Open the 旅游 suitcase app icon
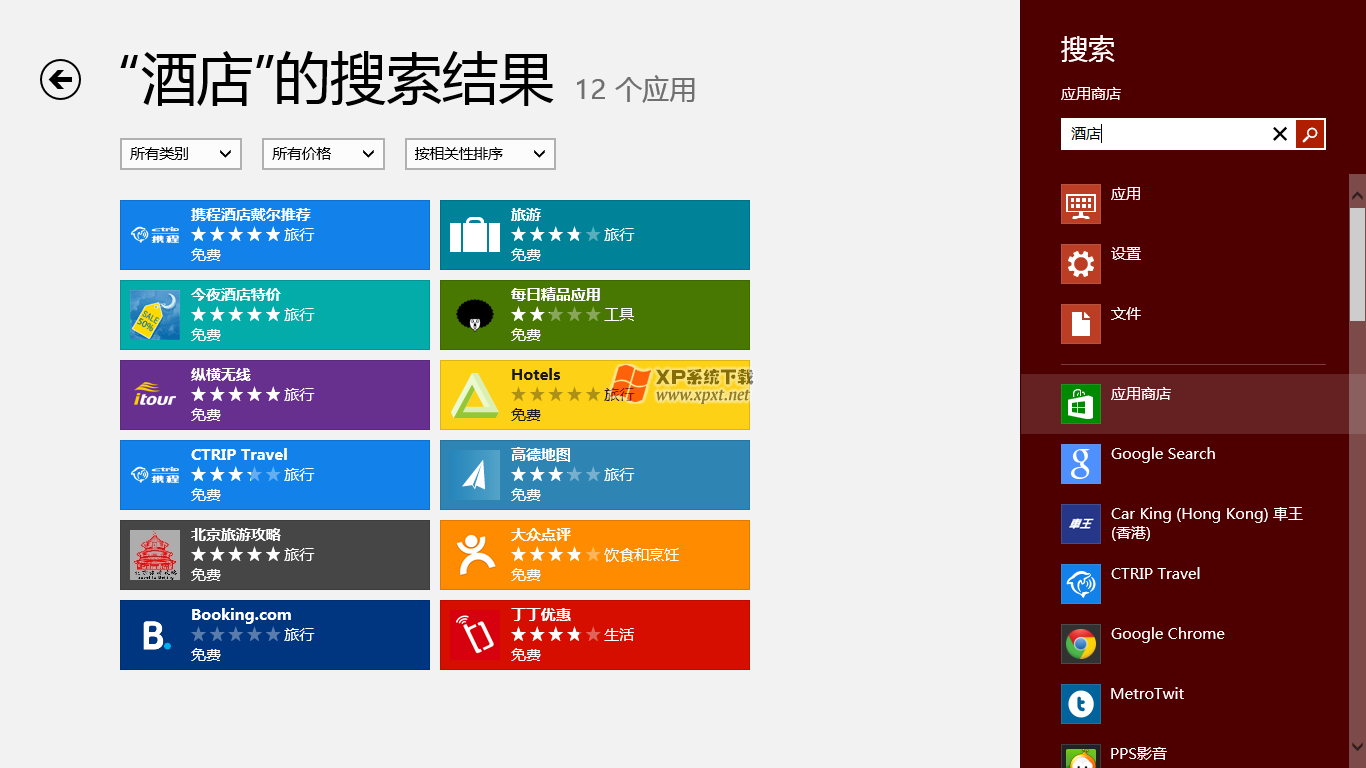 (475, 235)
